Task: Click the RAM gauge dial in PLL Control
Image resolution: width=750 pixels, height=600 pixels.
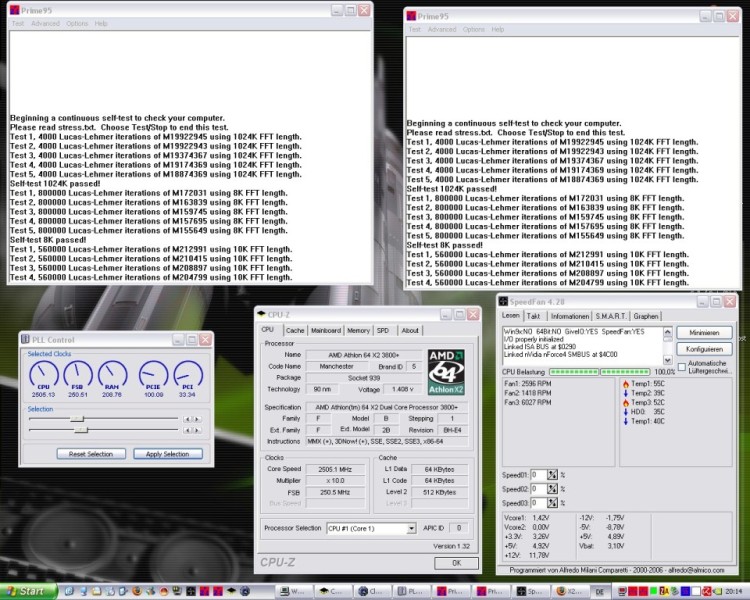Action: [112, 375]
